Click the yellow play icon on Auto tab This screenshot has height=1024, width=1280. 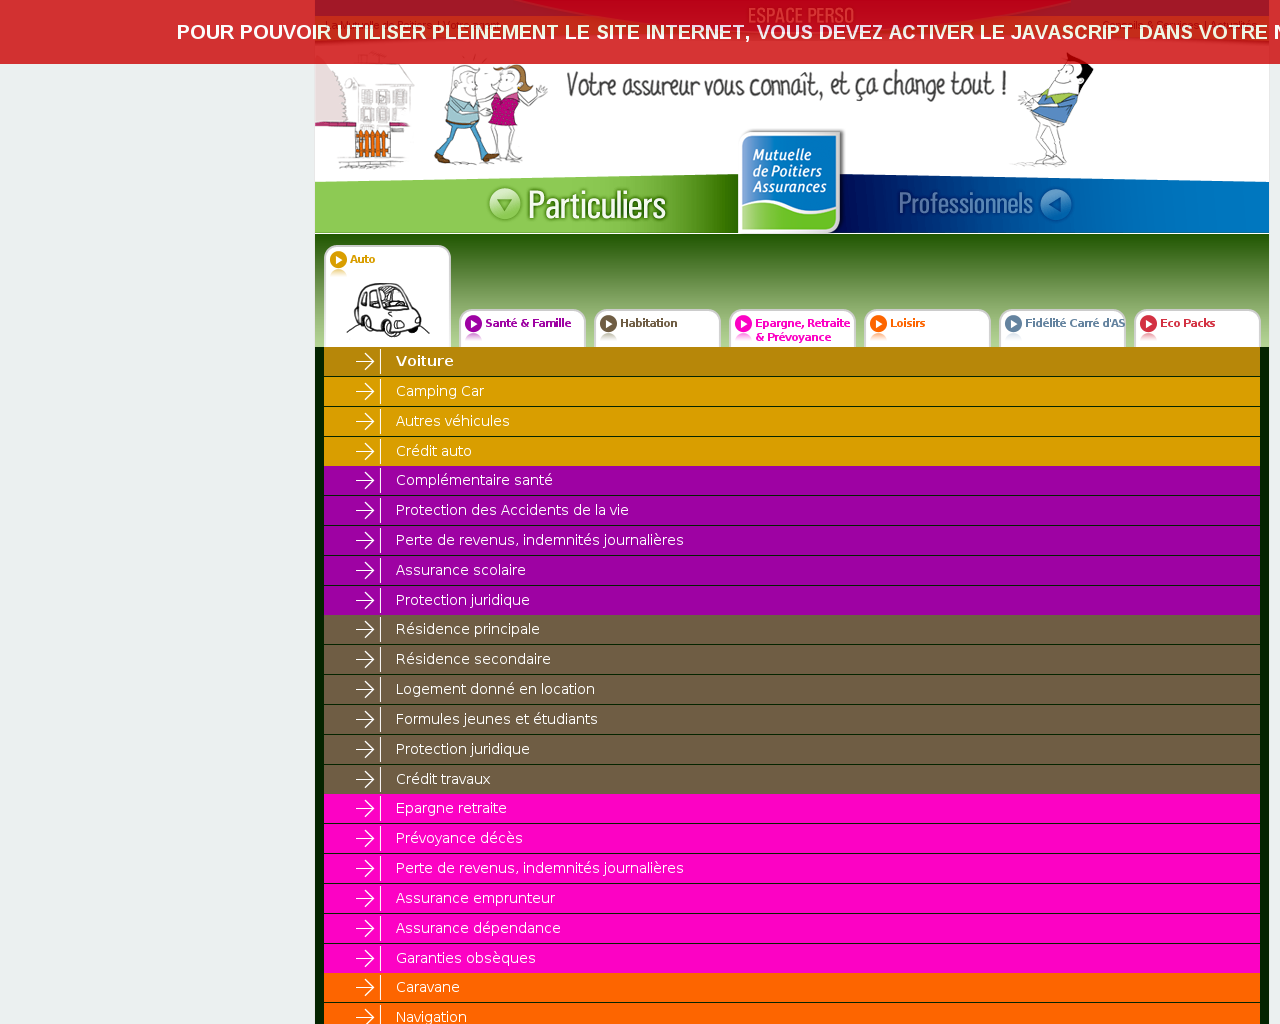[x=338, y=260]
